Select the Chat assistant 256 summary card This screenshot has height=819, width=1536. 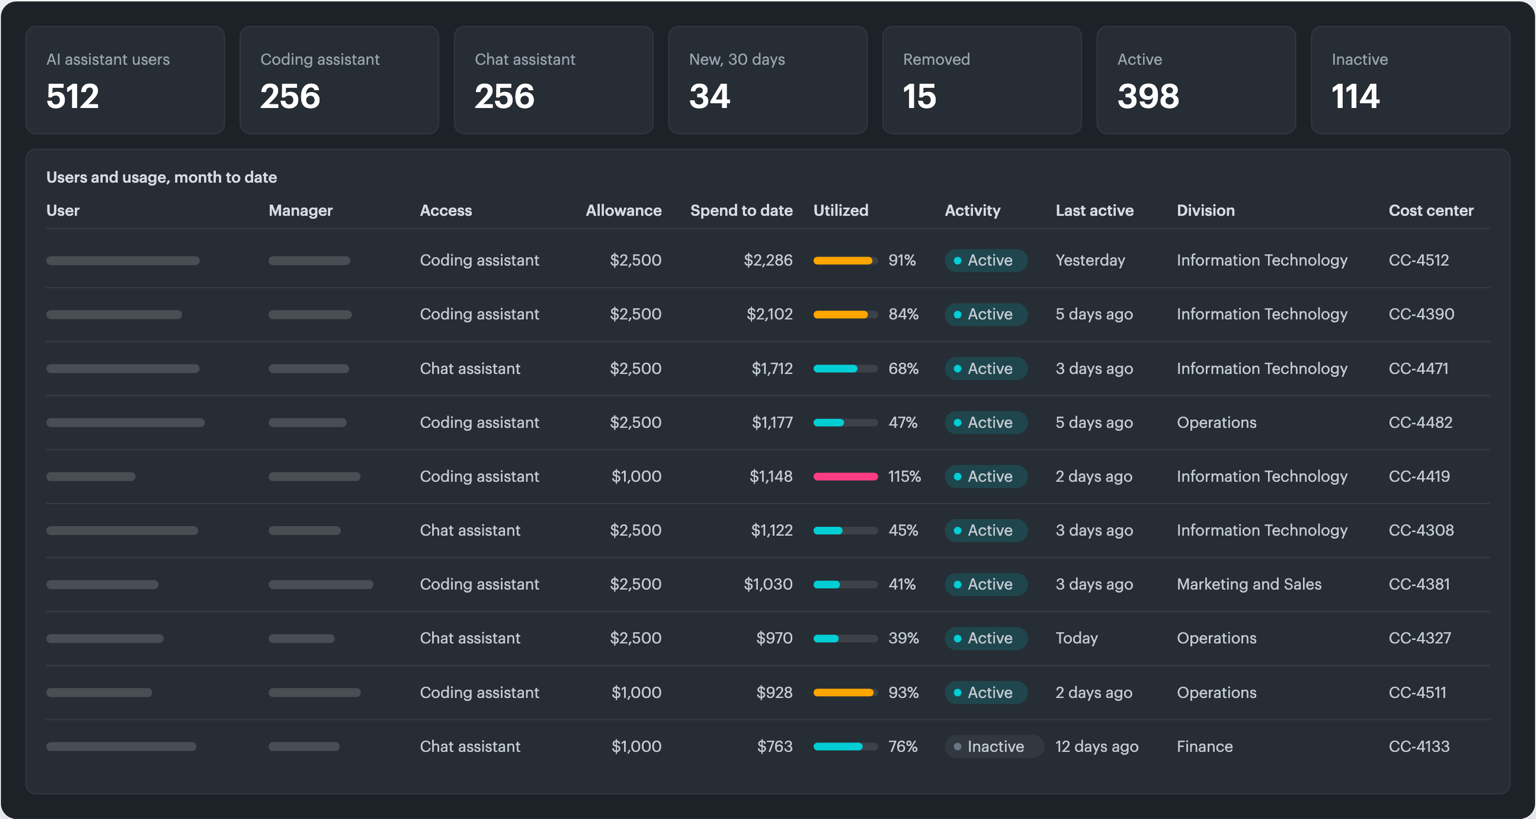click(x=553, y=80)
